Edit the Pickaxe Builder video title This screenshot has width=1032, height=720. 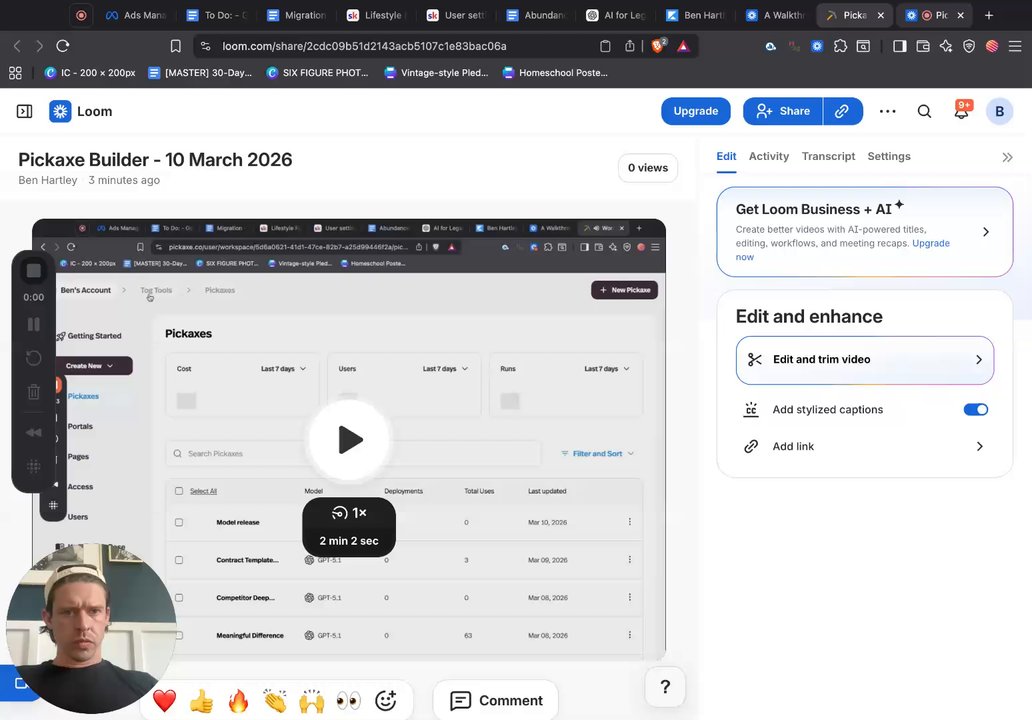[155, 160]
